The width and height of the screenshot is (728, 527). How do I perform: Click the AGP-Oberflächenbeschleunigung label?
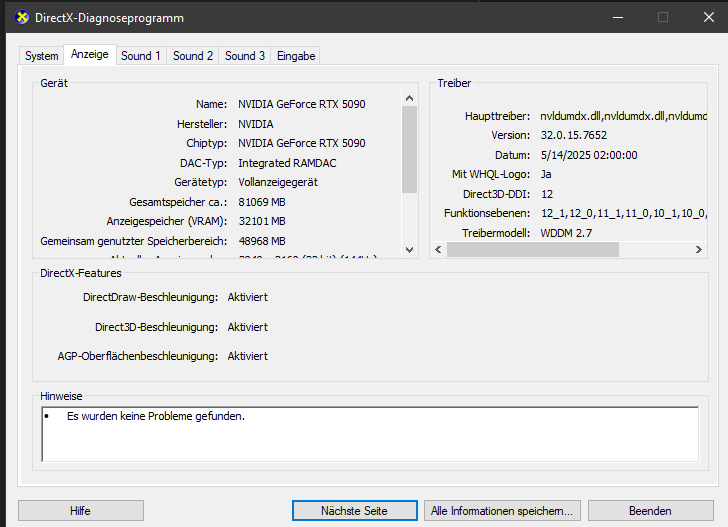click(137, 356)
